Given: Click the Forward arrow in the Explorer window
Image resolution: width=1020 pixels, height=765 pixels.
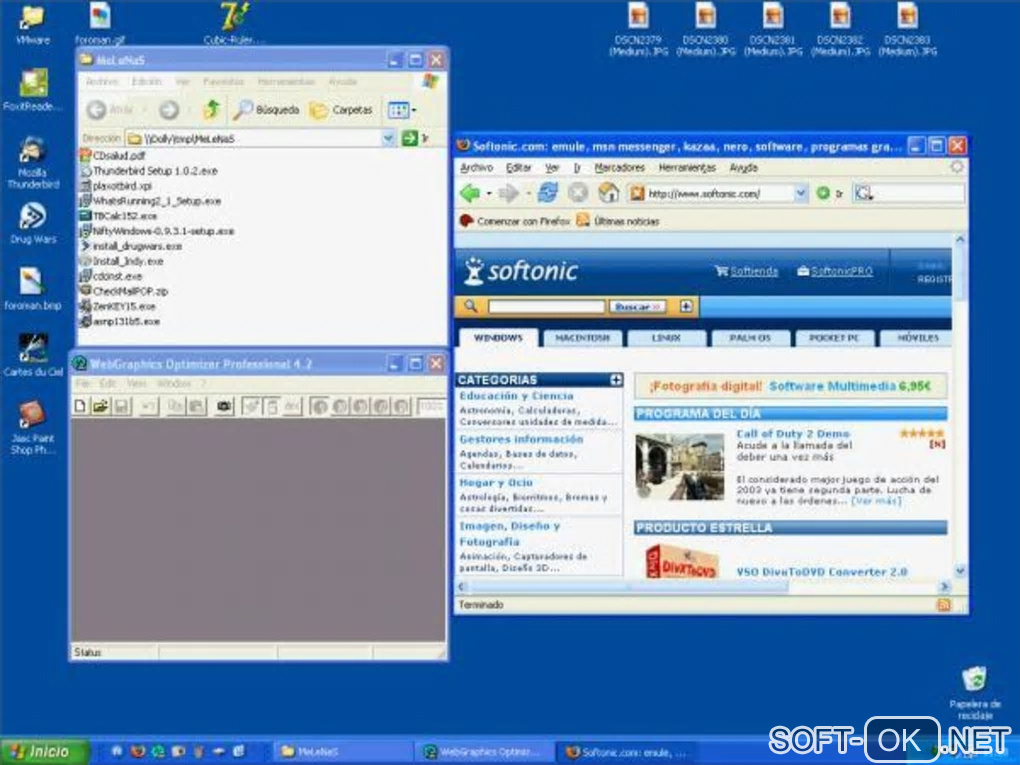Looking at the screenshot, I should pyautogui.click(x=168, y=110).
